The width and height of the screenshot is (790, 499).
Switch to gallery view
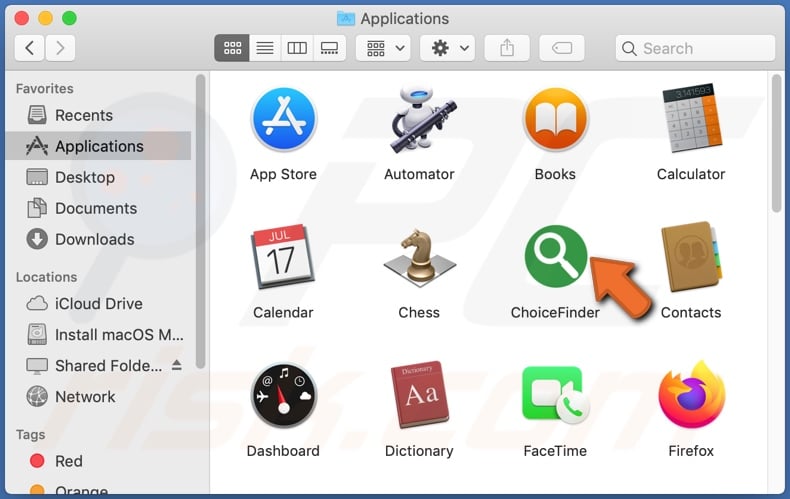(x=330, y=48)
